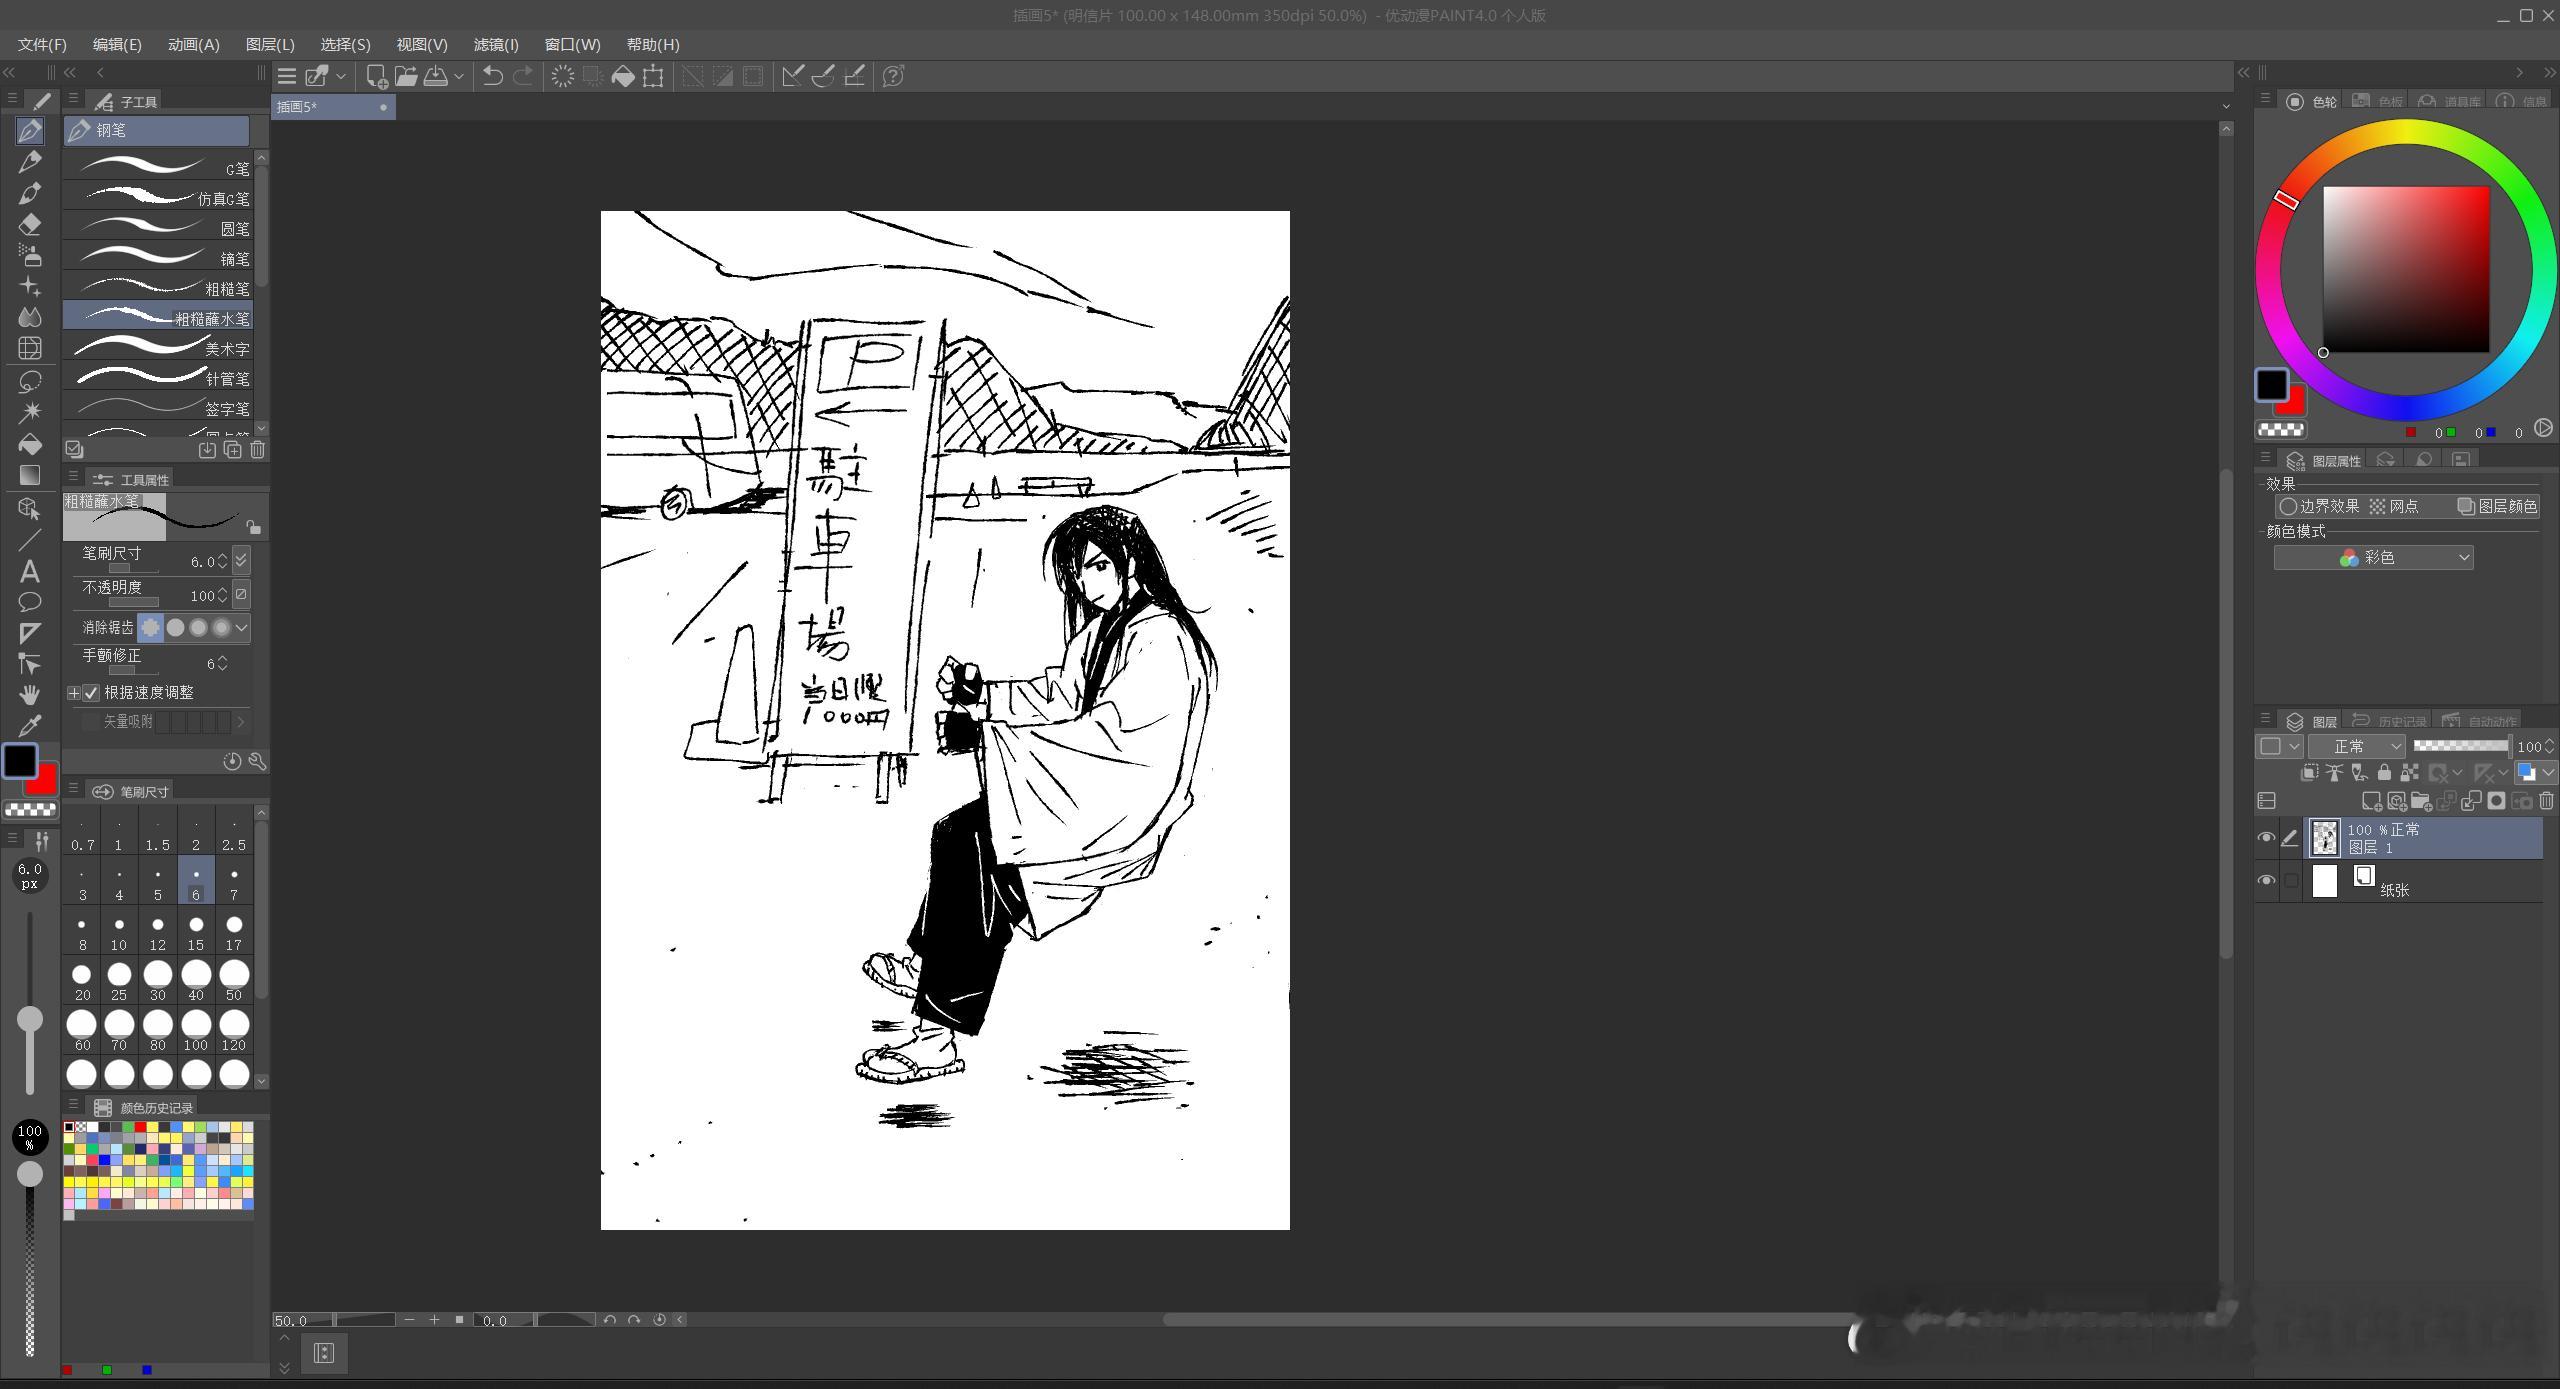This screenshot has height=1389, width=2560.
Task: Select the Balloon tool
Action: coord(30,602)
